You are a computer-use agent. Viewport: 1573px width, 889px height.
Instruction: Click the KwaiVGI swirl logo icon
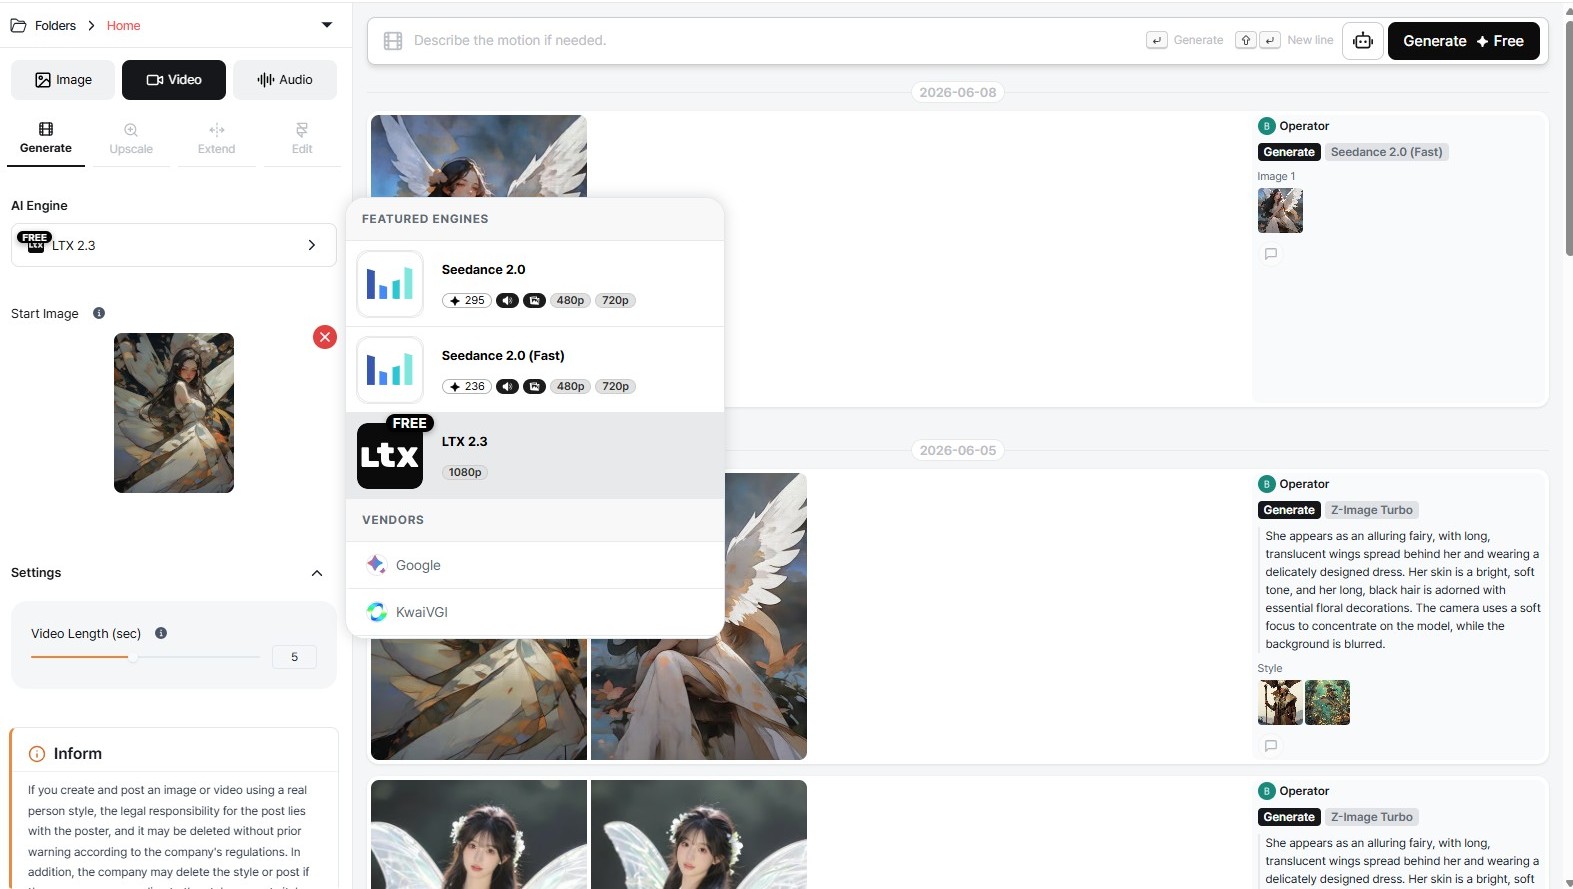click(x=376, y=612)
